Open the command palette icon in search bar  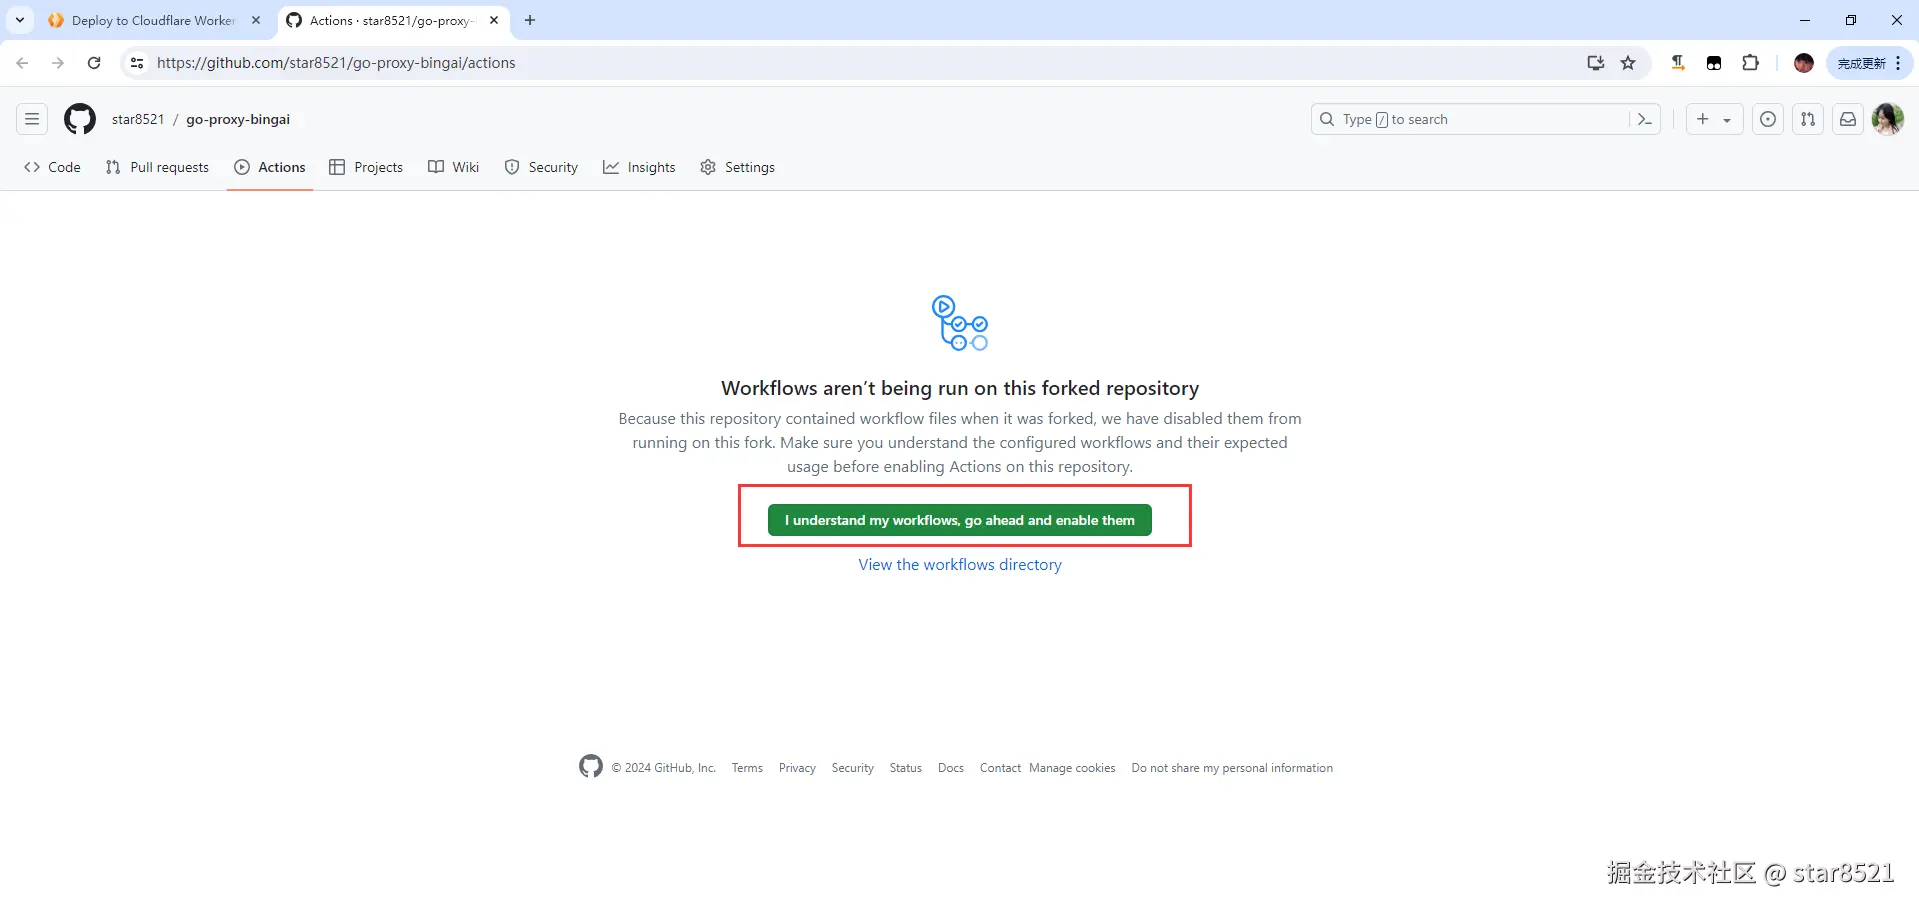pos(1644,119)
